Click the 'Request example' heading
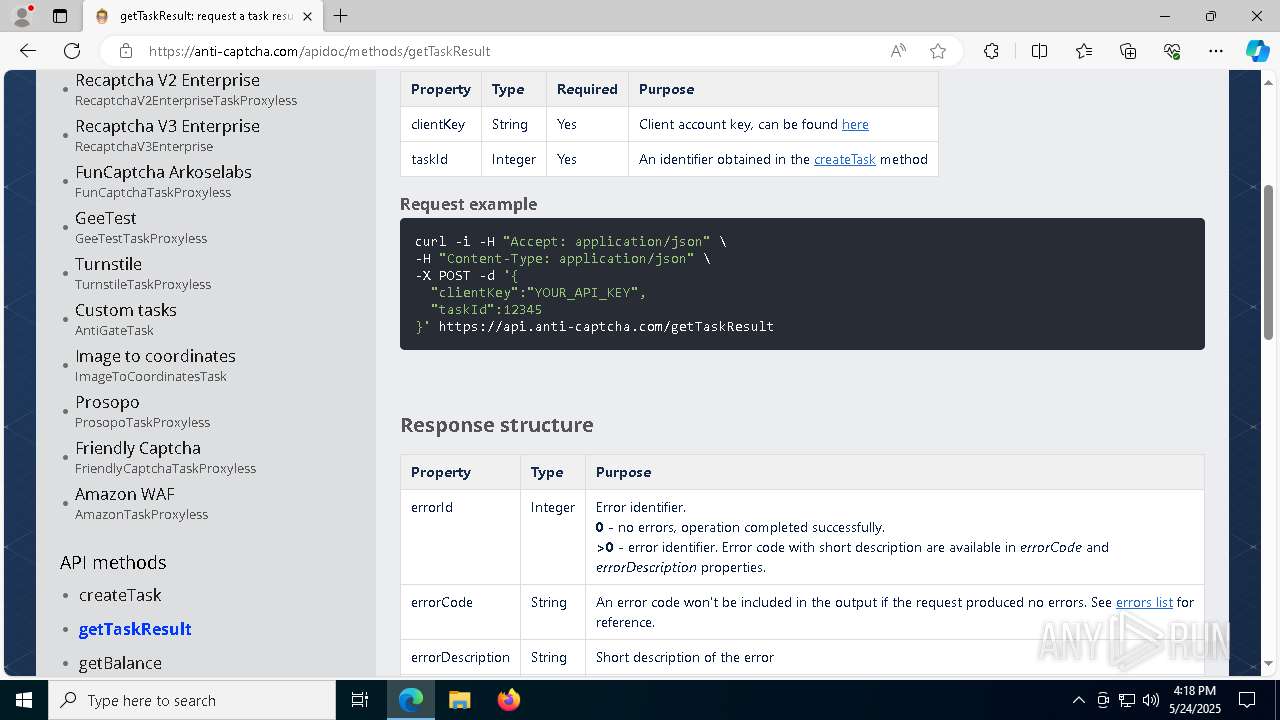 click(468, 204)
